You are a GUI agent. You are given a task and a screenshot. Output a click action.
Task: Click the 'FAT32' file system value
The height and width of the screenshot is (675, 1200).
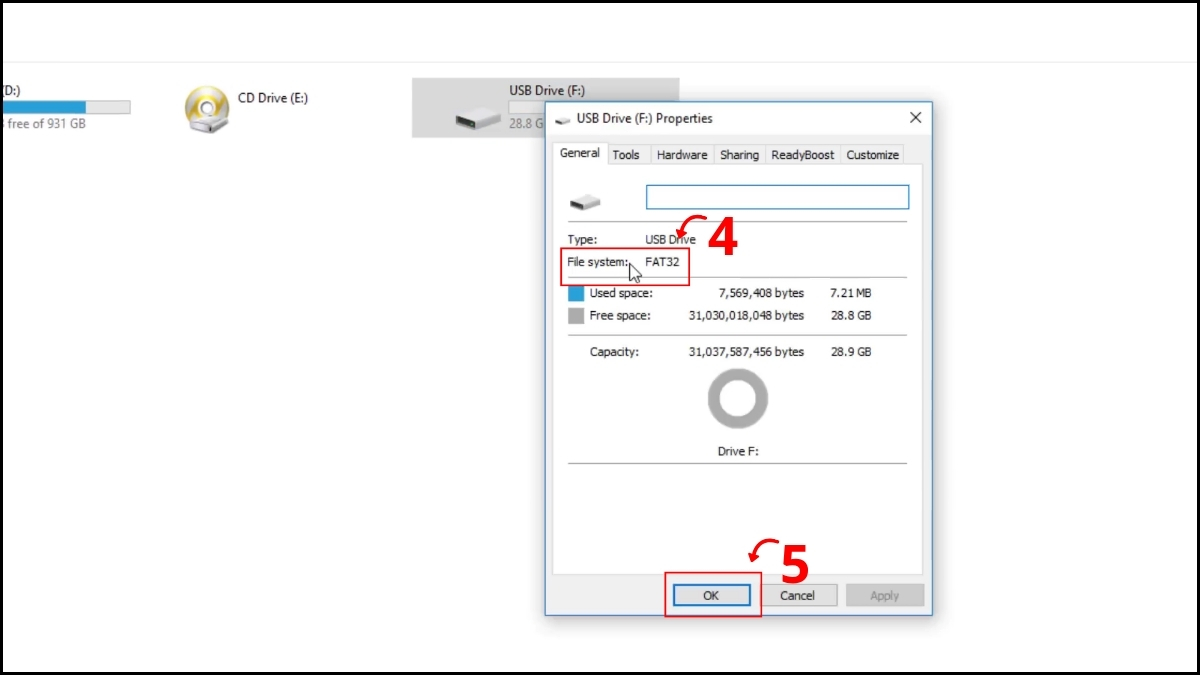tap(662, 262)
